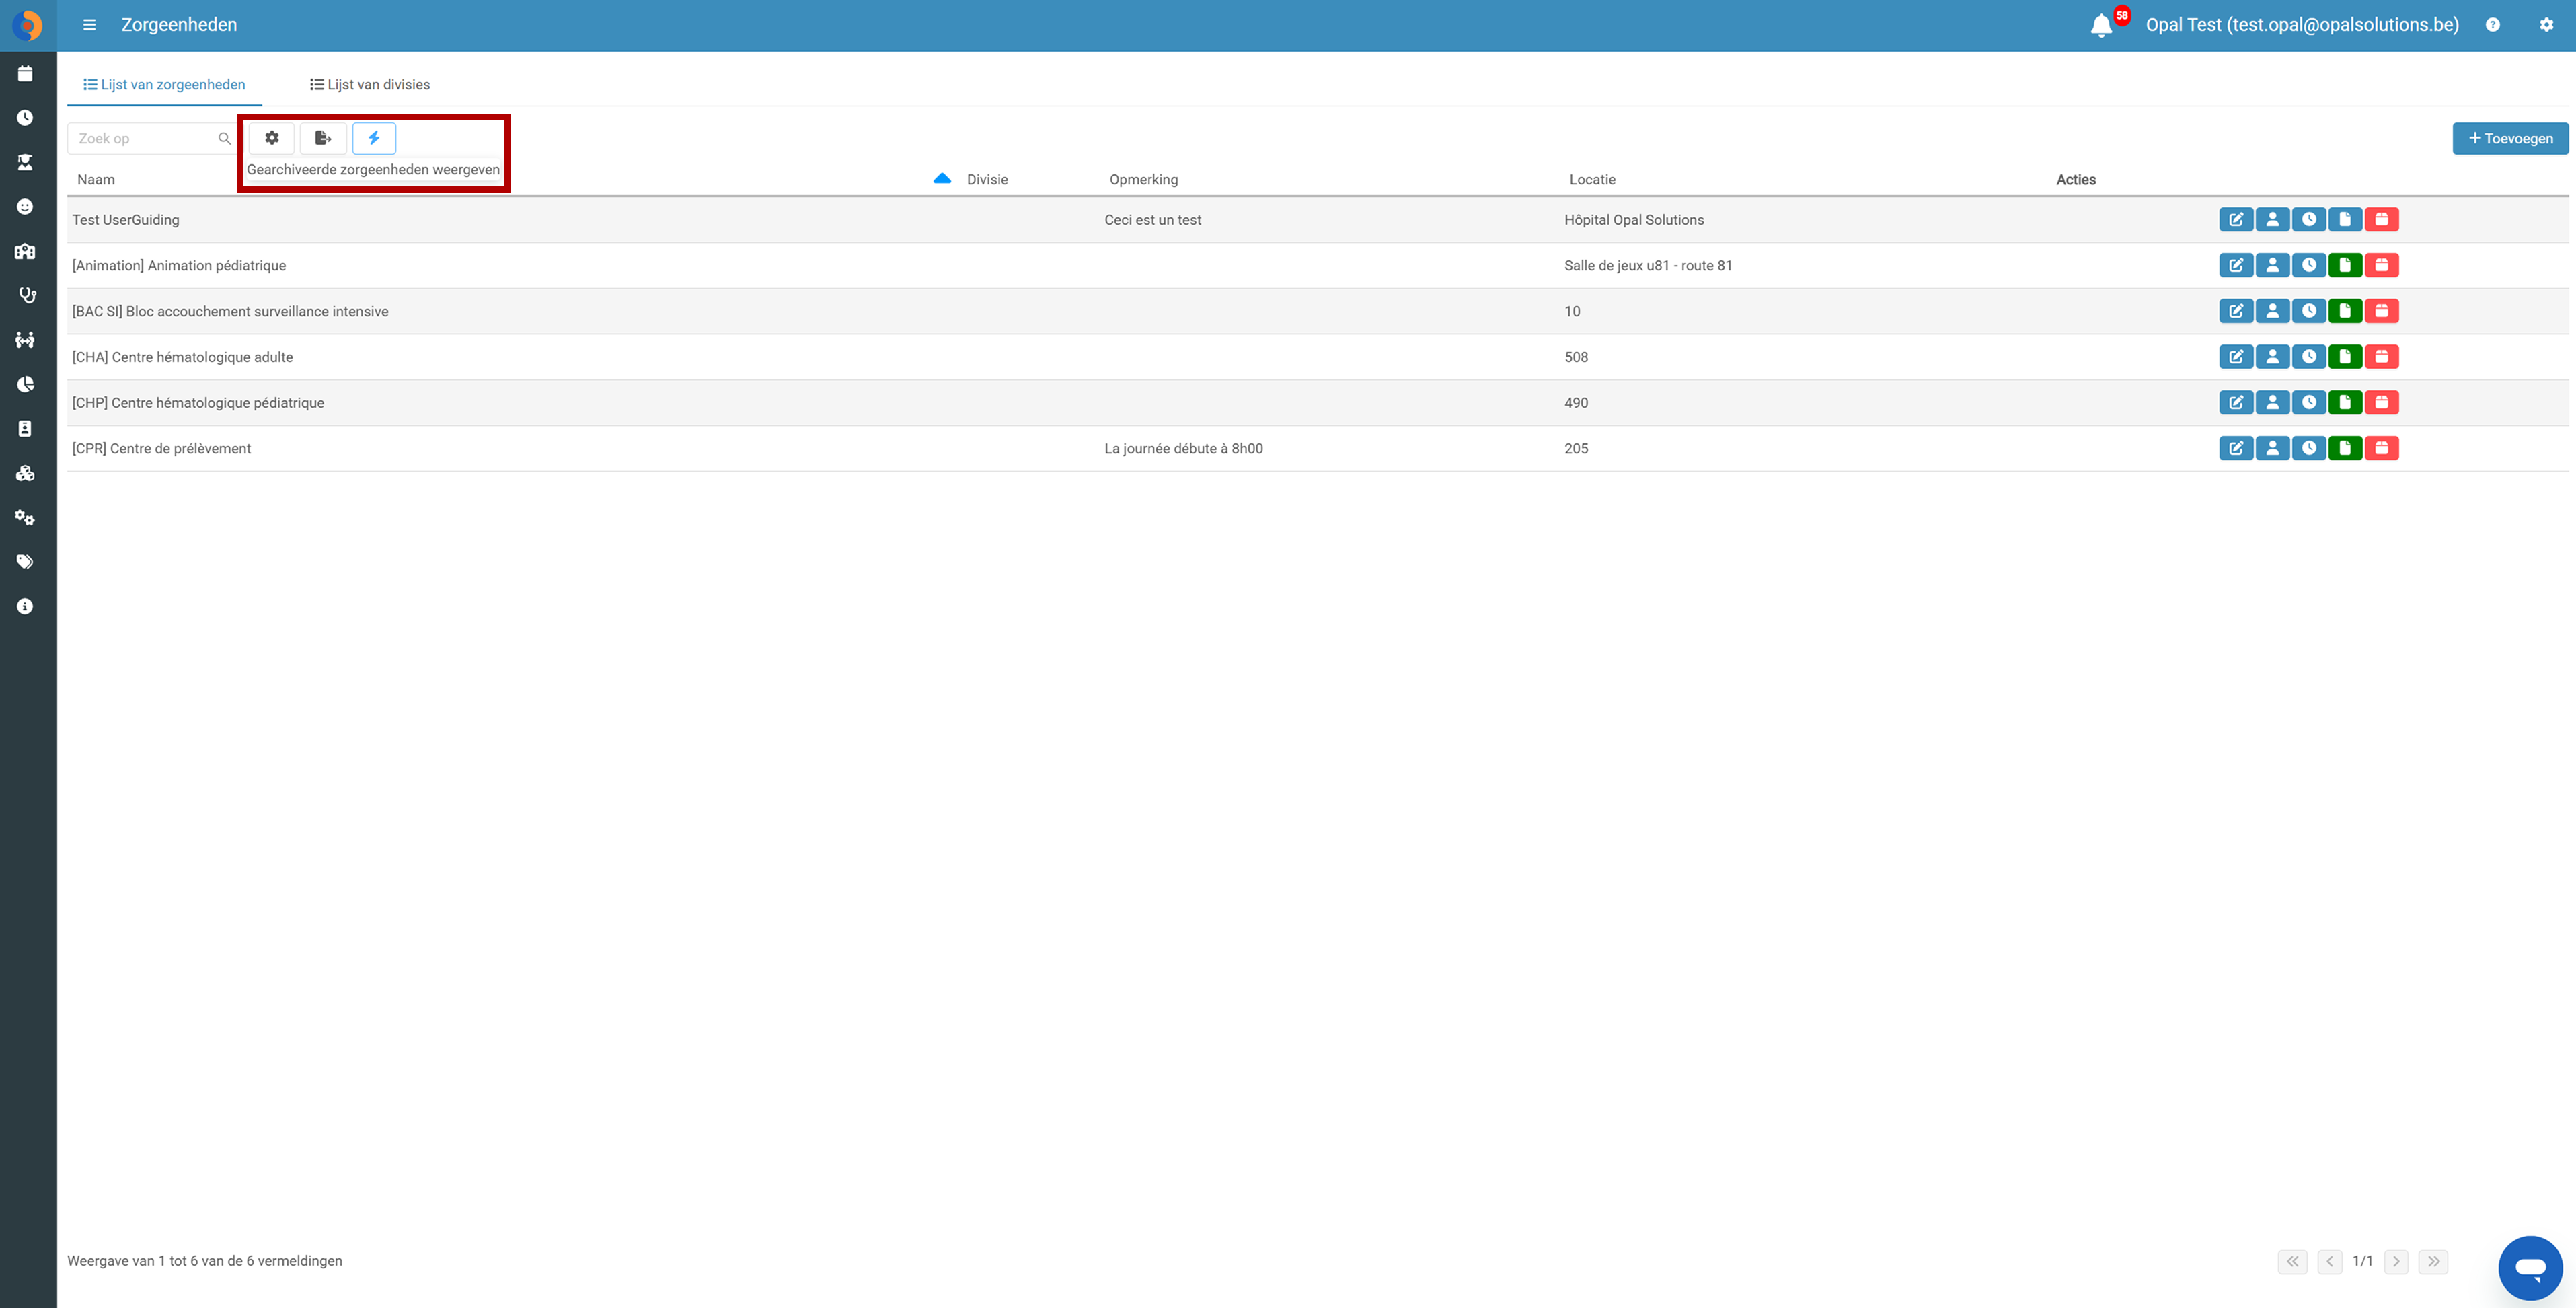Open the info circle sidebar icon
The width and height of the screenshot is (2576, 1308).
pyautogui.click(x=25, y=606)
